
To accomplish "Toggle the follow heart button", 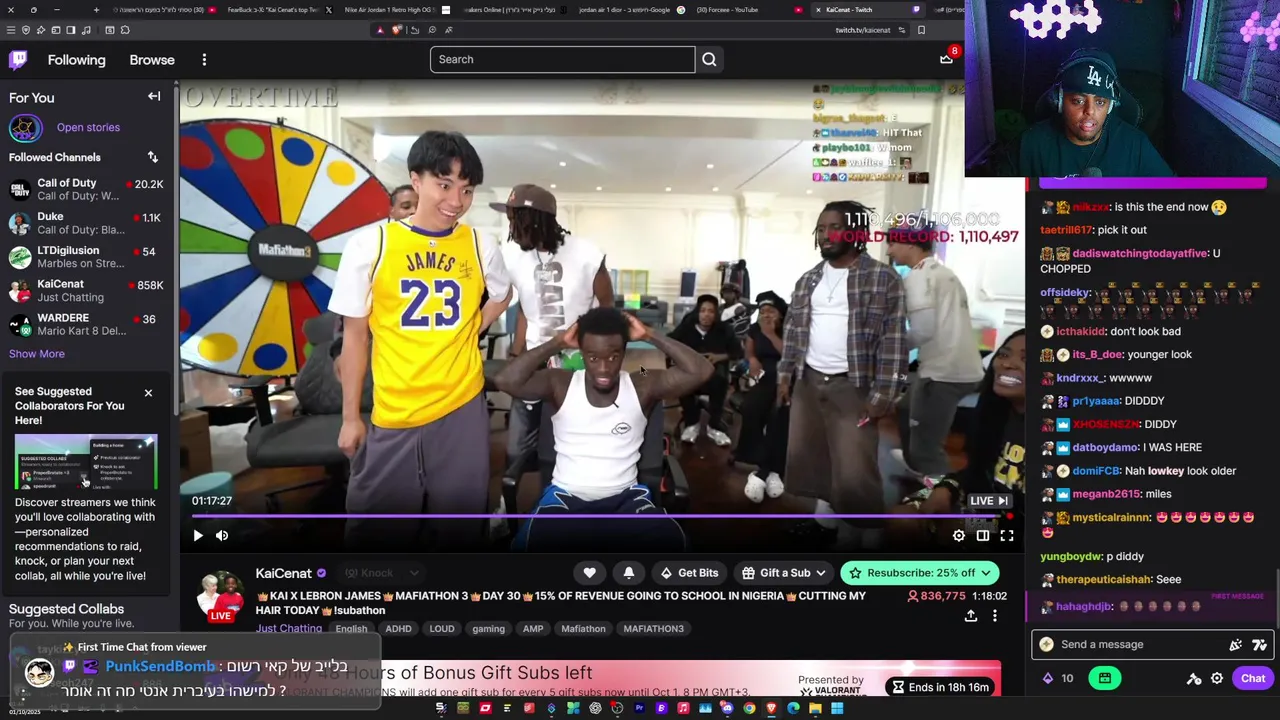I will click(589, 573).
